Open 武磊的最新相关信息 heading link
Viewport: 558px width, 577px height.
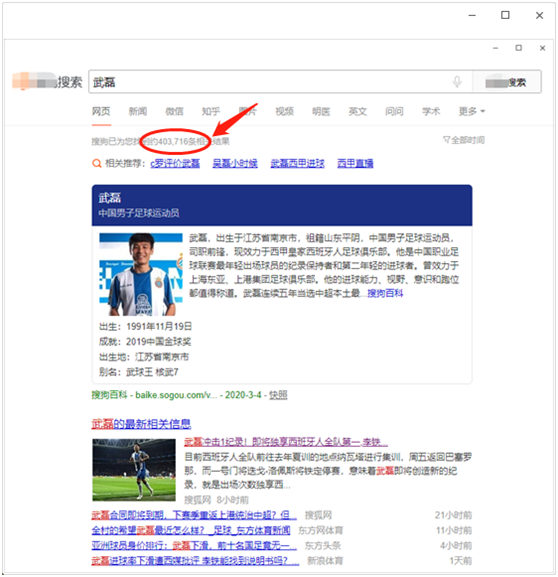tap(141, 424)
